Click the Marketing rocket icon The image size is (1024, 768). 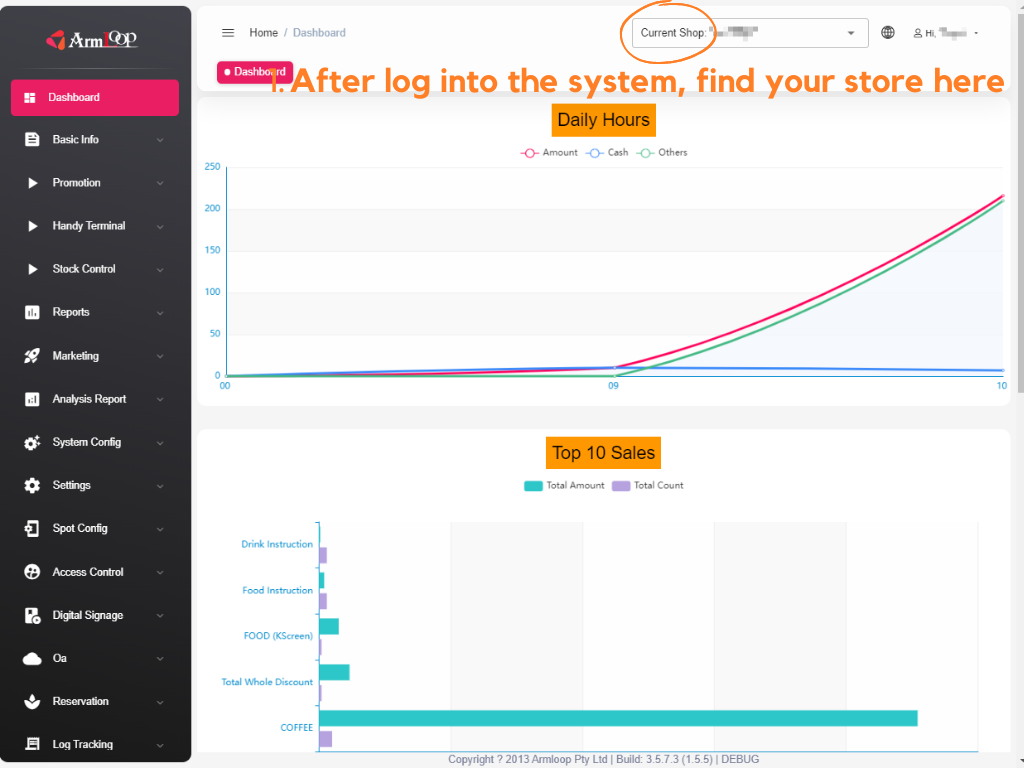click(32, 356)
